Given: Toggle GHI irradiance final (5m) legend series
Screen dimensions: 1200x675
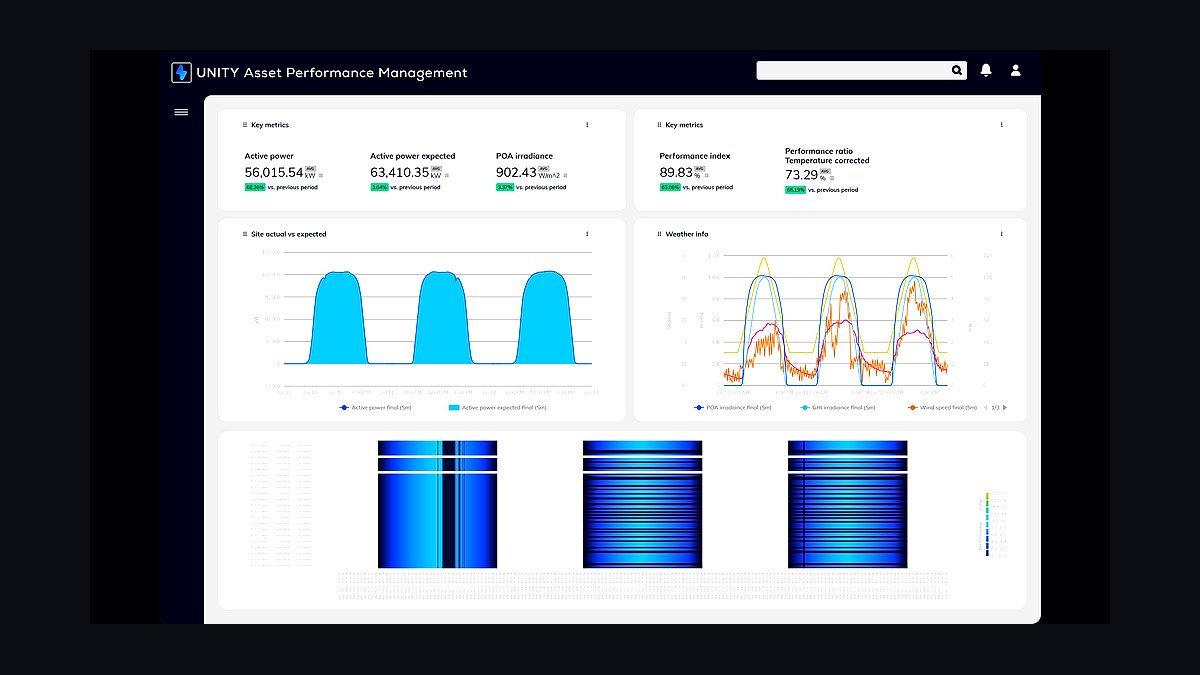Looking at the screenshot, I should click(x=838, y=407).
